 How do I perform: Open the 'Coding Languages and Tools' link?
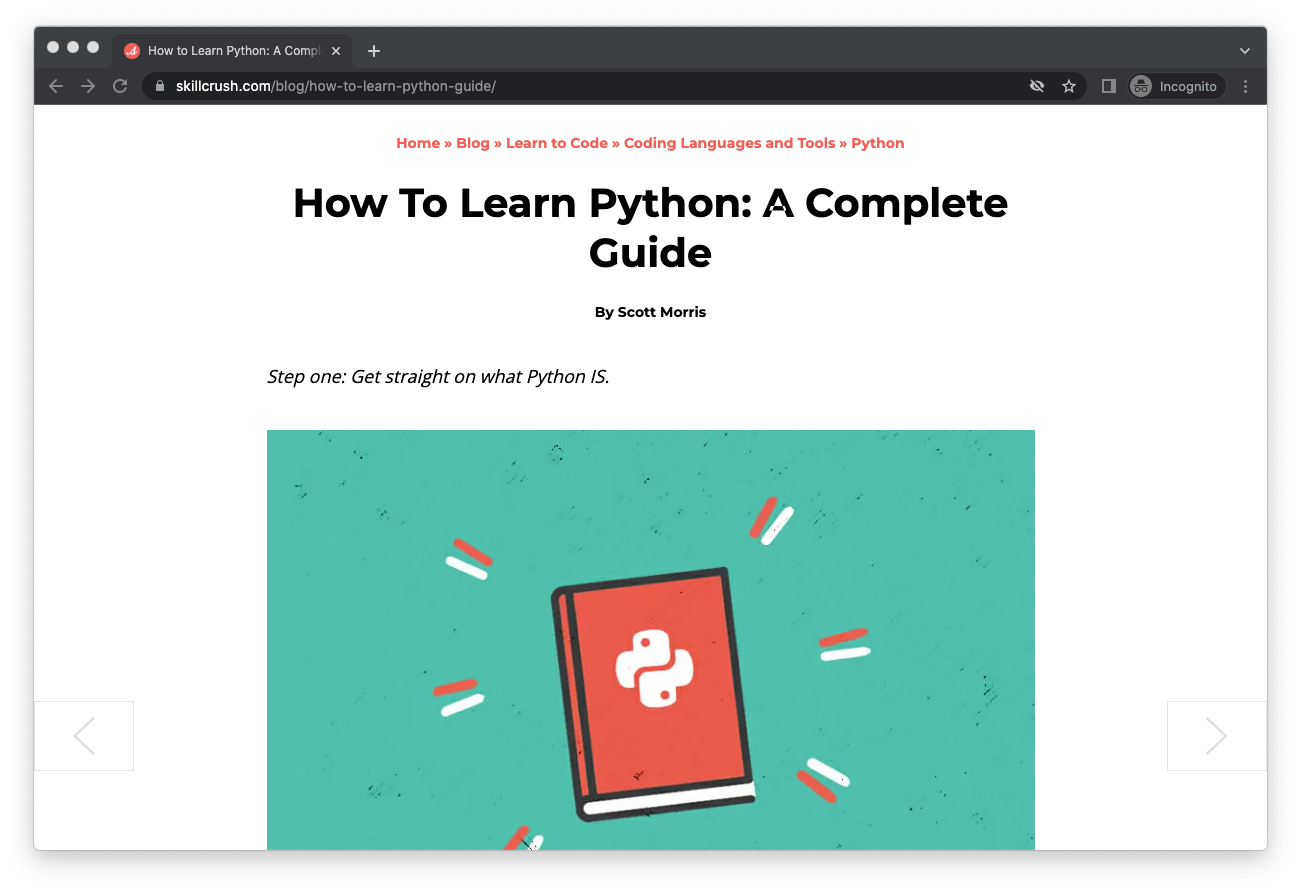point(729,143)
